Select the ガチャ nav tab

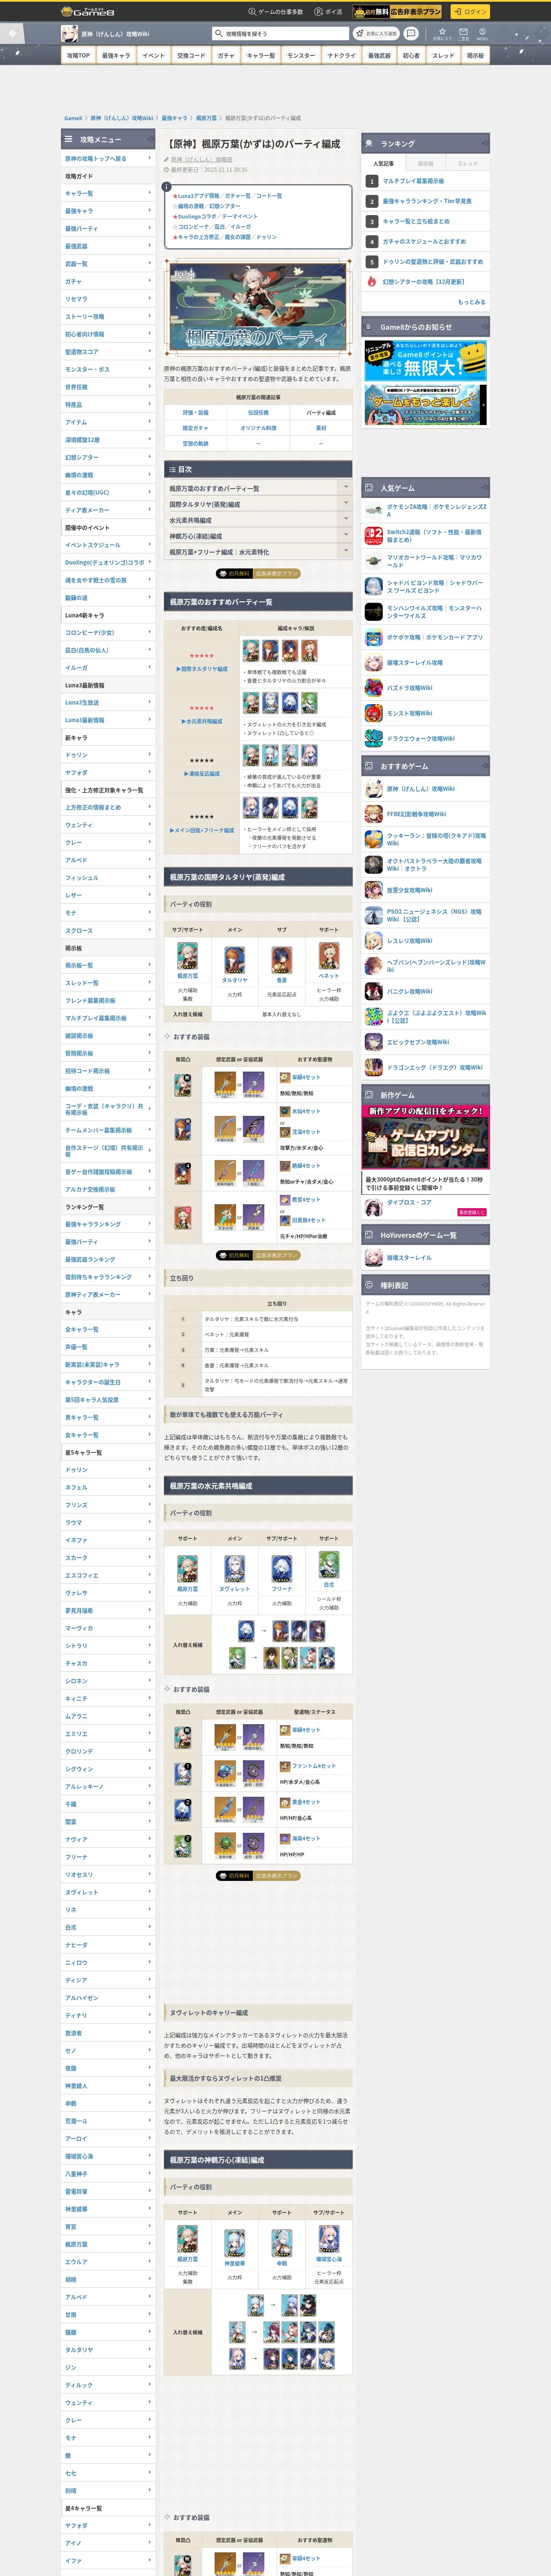coord(226,56)
